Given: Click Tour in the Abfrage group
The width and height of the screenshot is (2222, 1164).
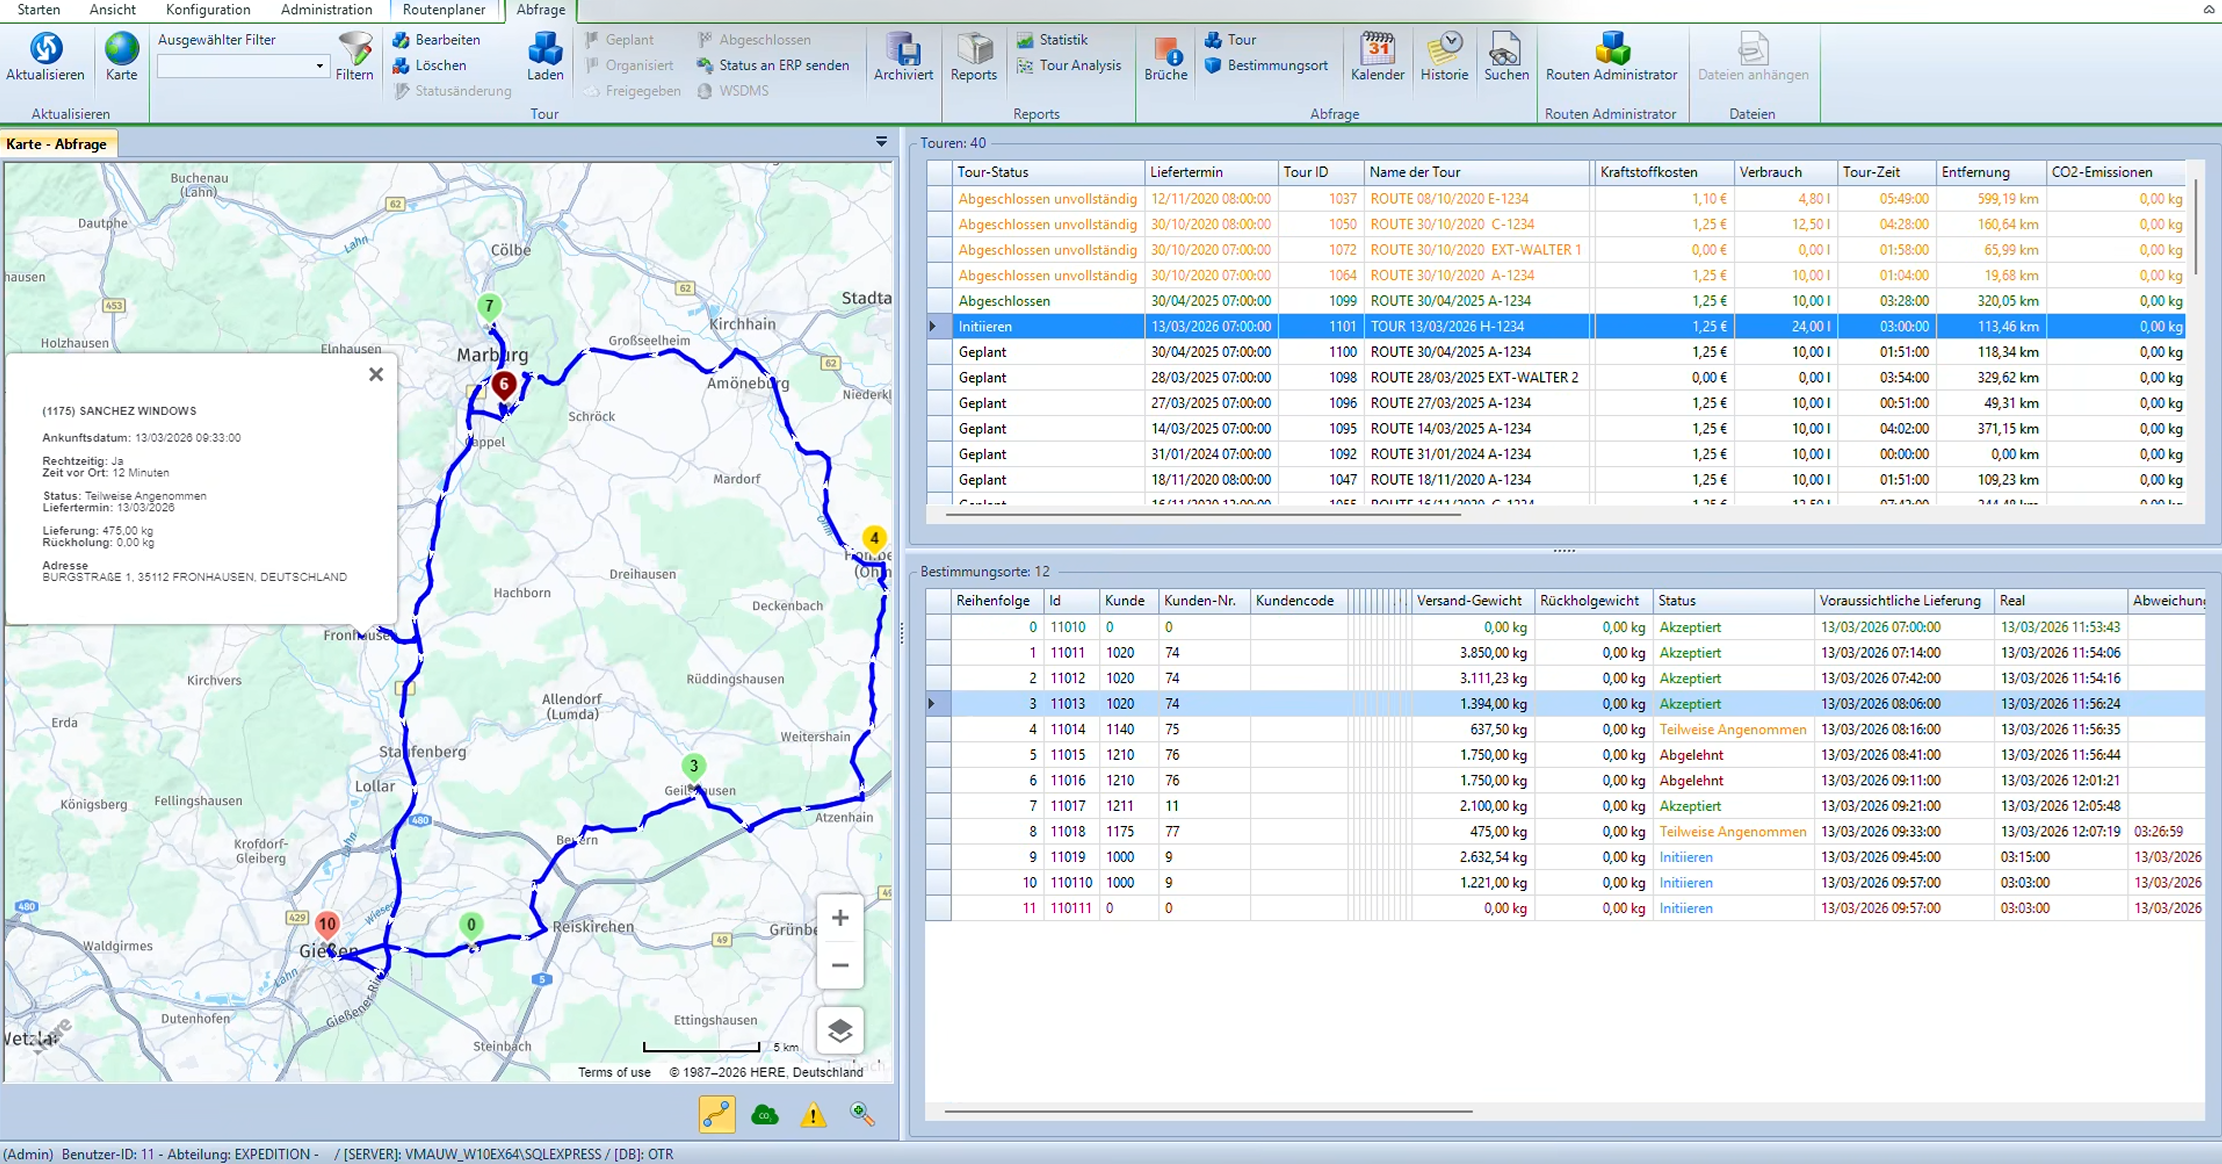Looking at the screenshot, I should click(x=1231, y=40).
